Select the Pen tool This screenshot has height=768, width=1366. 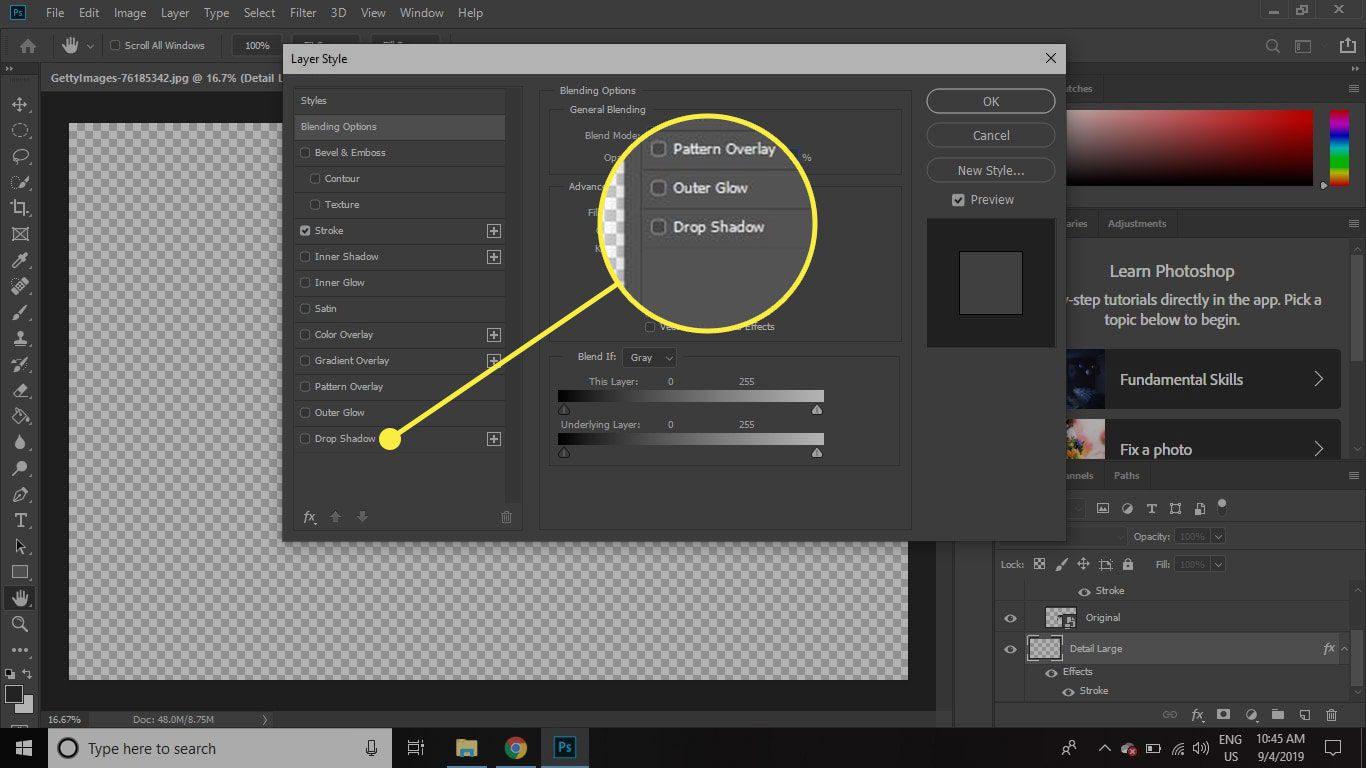click(x=19, y=494)
